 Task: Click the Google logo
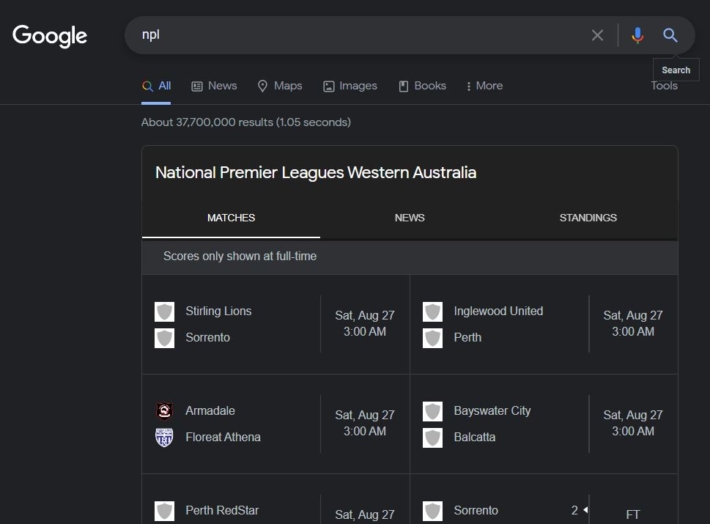(50, 36)
